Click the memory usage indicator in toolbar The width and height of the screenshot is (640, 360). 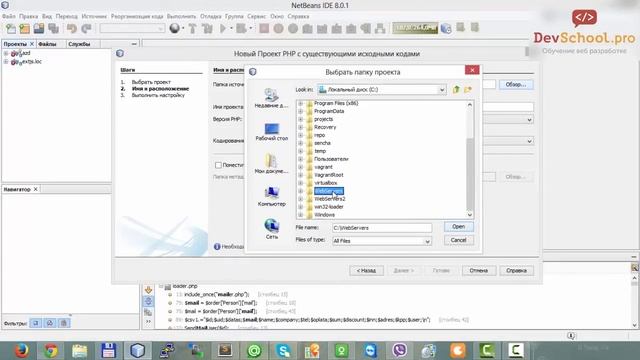pyautogui.click(x=415, y=28)
